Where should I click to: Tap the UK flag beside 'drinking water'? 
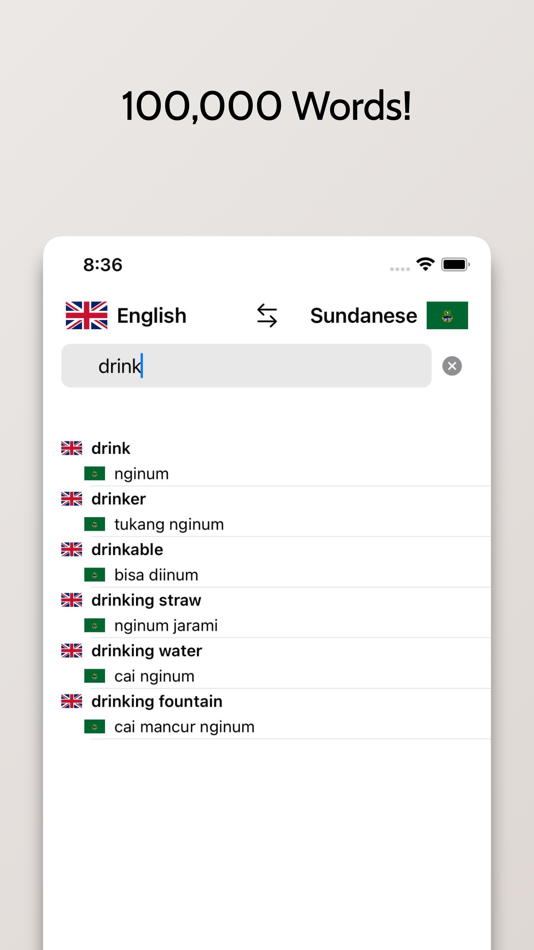(x=72, y=651)
